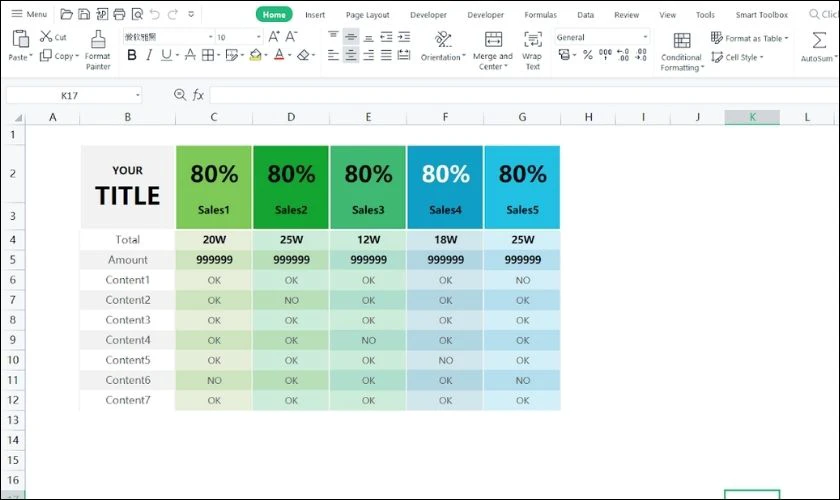Open print preview from quick access toolbar
Viewport: 840px width, 500px height.
click(137, 14)
